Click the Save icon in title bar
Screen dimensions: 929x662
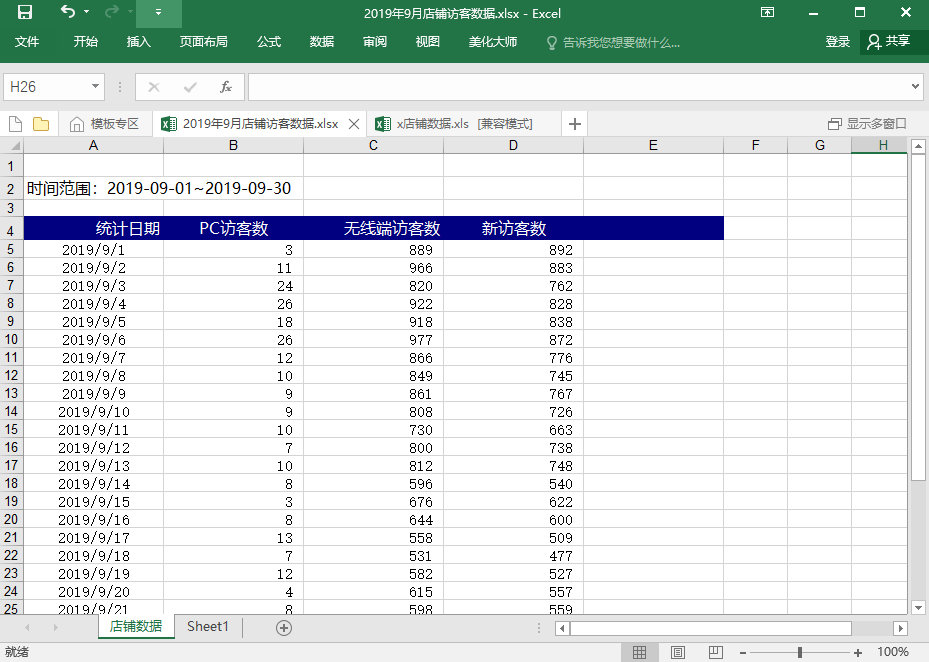point(25,13)
